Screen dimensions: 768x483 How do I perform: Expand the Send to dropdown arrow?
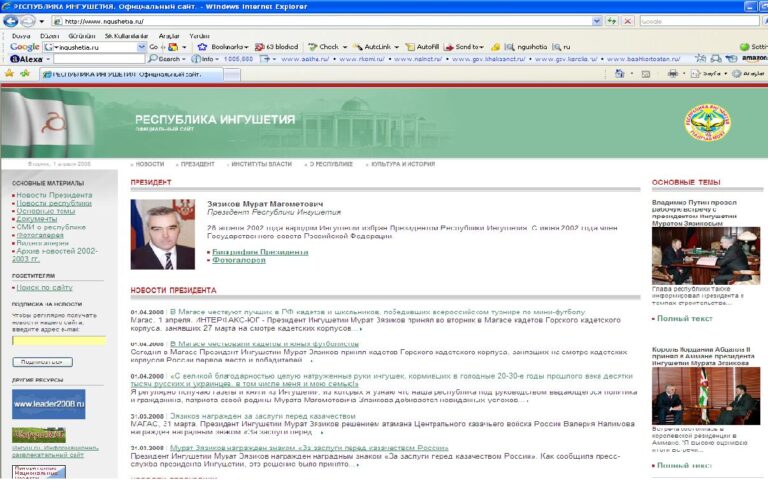pyautogui.click(x=482, y=48)
